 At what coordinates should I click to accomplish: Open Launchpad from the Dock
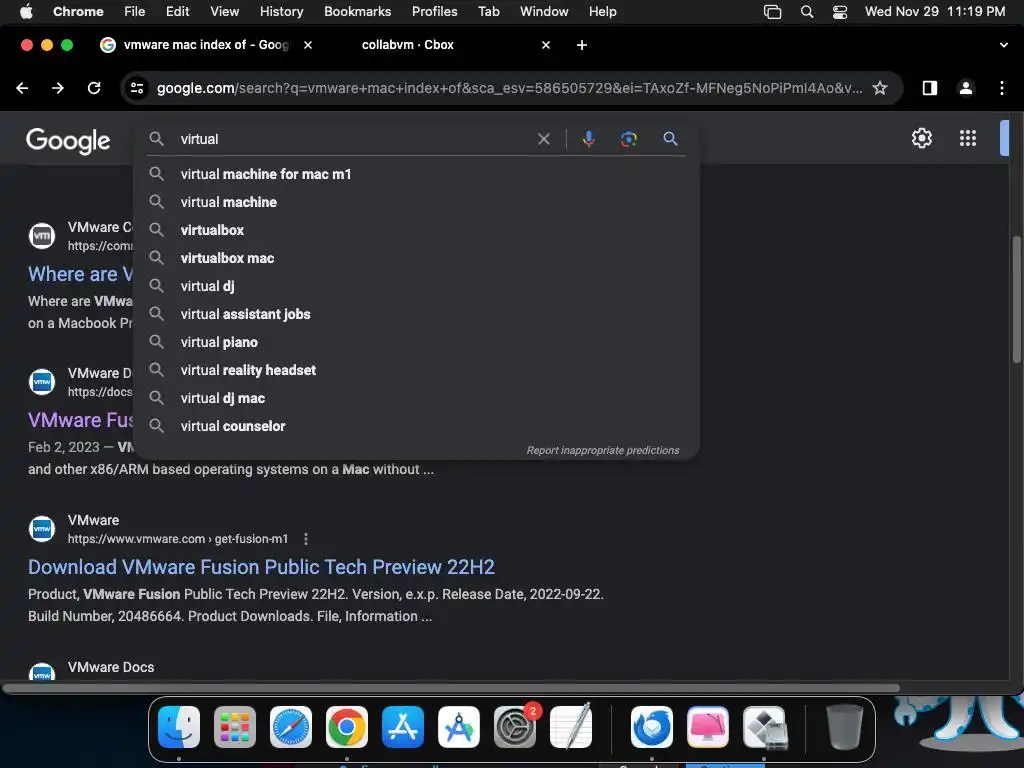(x=235, y=727)
